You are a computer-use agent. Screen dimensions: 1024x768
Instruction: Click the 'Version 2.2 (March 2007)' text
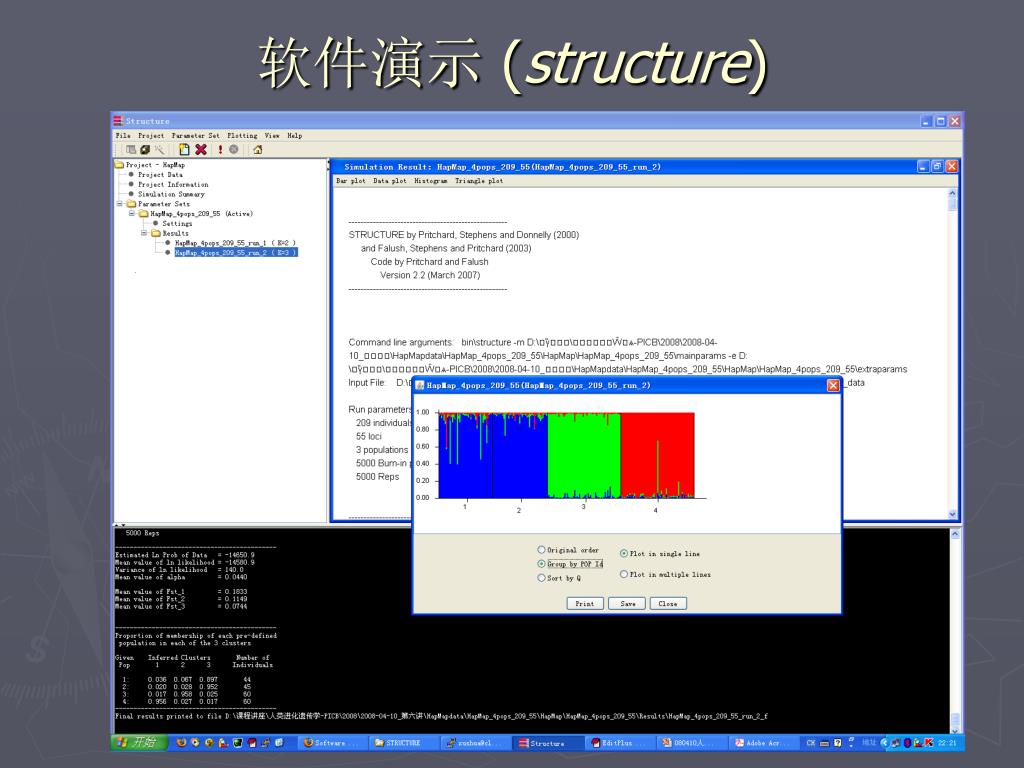tap(430, 275)
